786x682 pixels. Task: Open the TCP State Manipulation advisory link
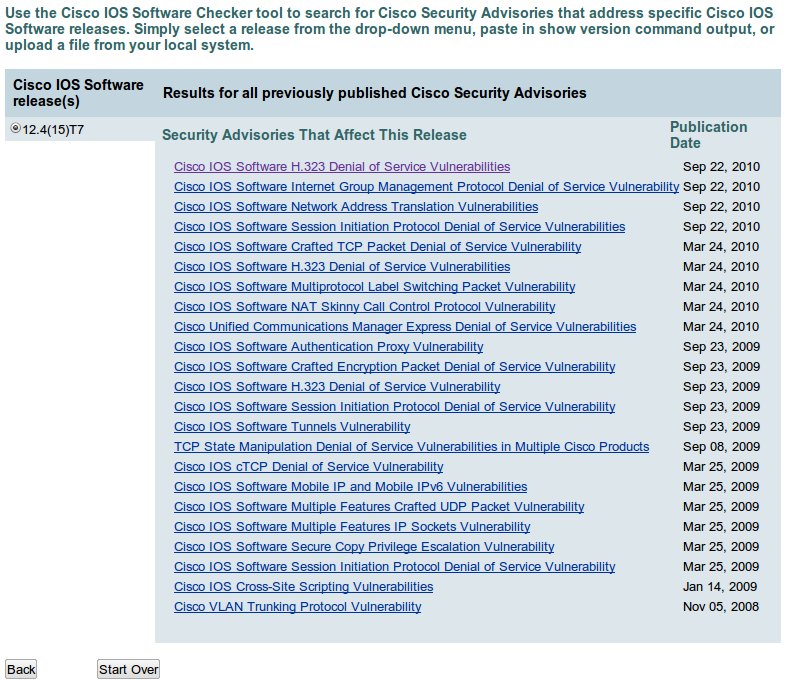(412, 447)
